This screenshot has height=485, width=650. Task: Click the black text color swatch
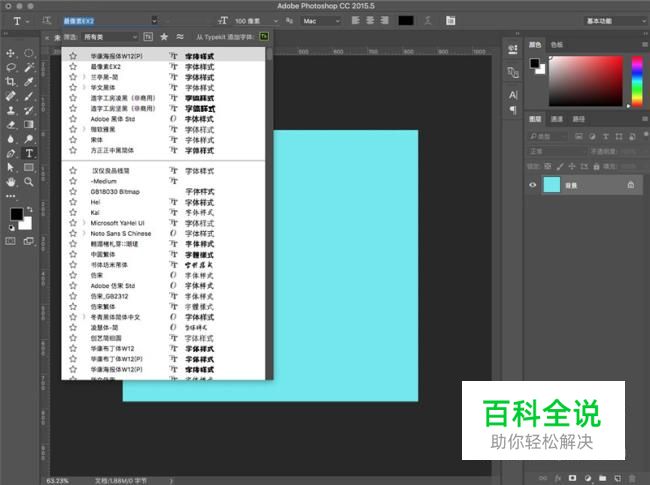pos(406,20)
